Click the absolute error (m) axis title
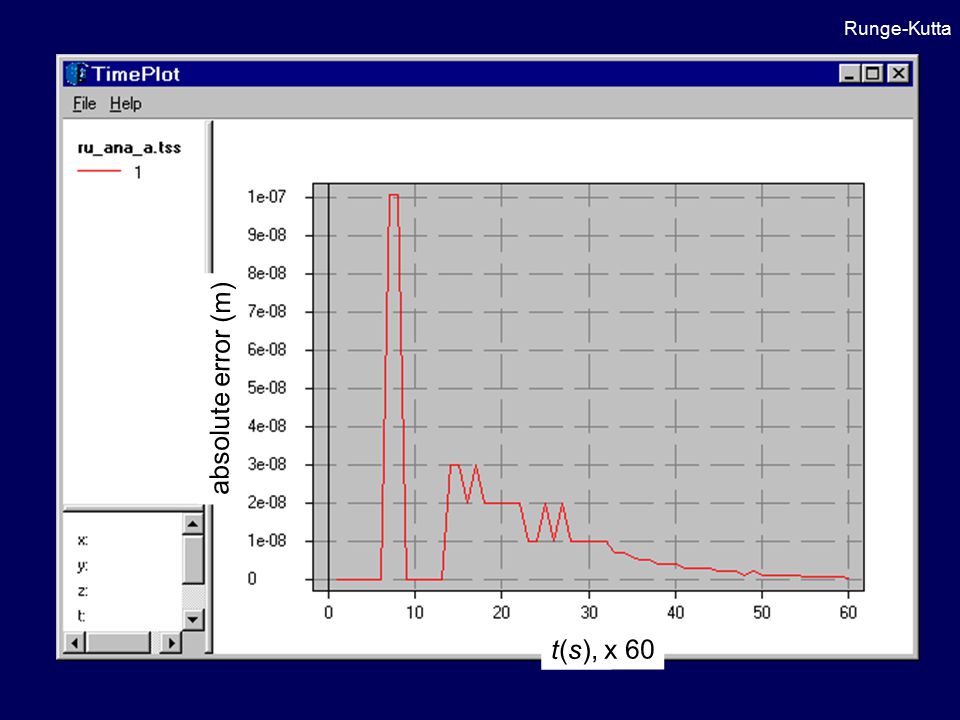 [221, 388]
